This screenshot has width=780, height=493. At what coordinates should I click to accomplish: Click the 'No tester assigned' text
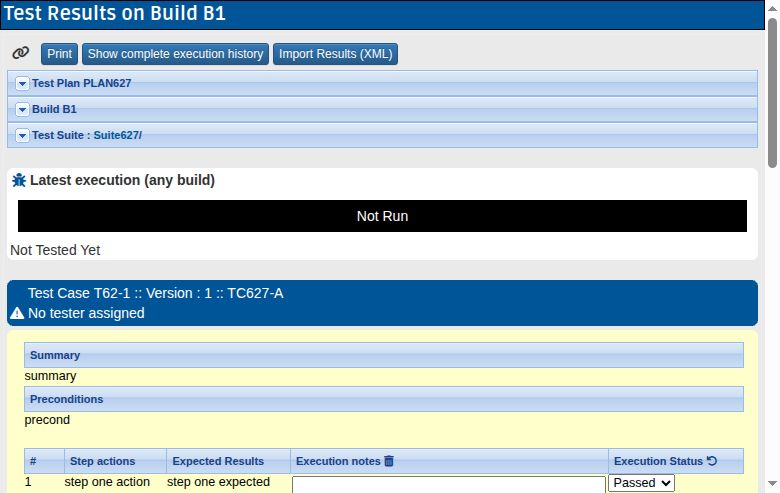[86, 313]
